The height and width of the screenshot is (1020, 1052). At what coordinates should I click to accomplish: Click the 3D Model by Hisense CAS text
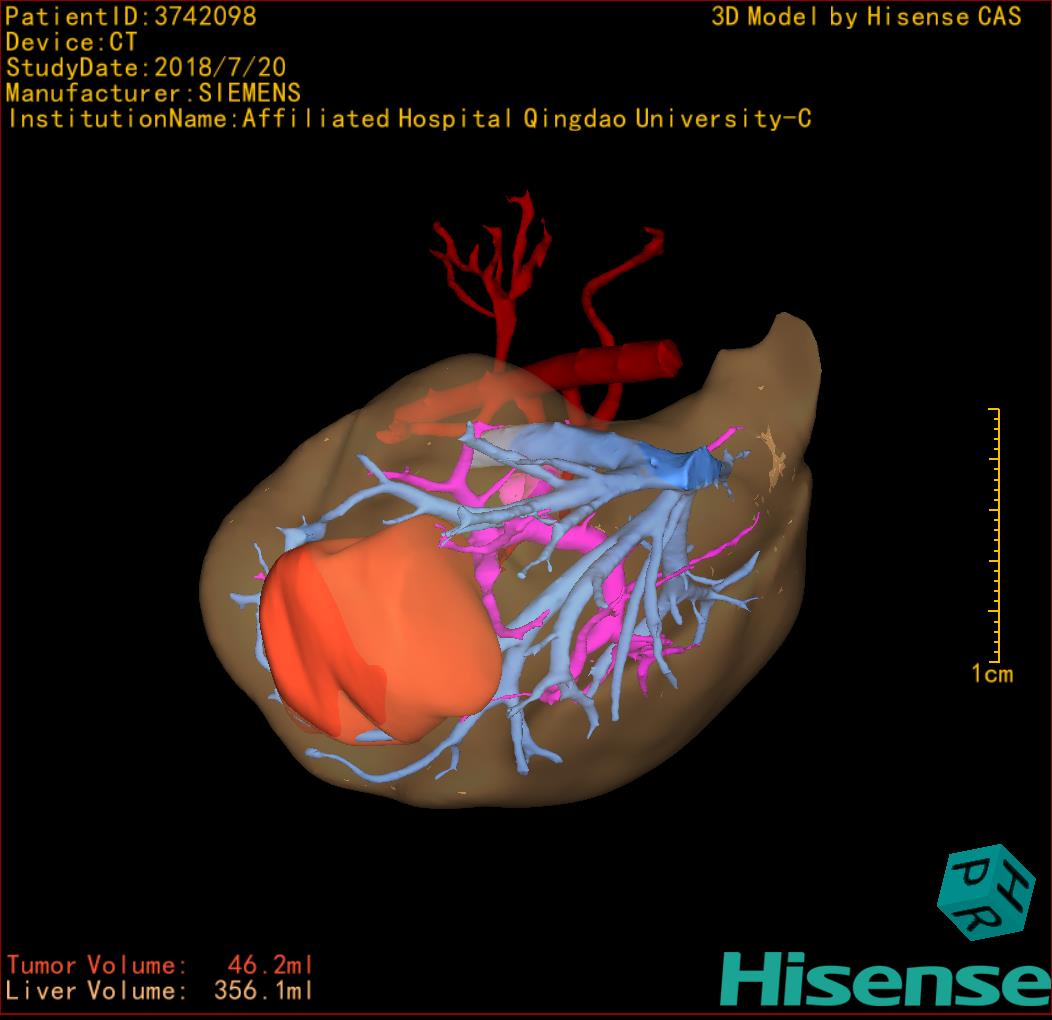click(866, 16)
